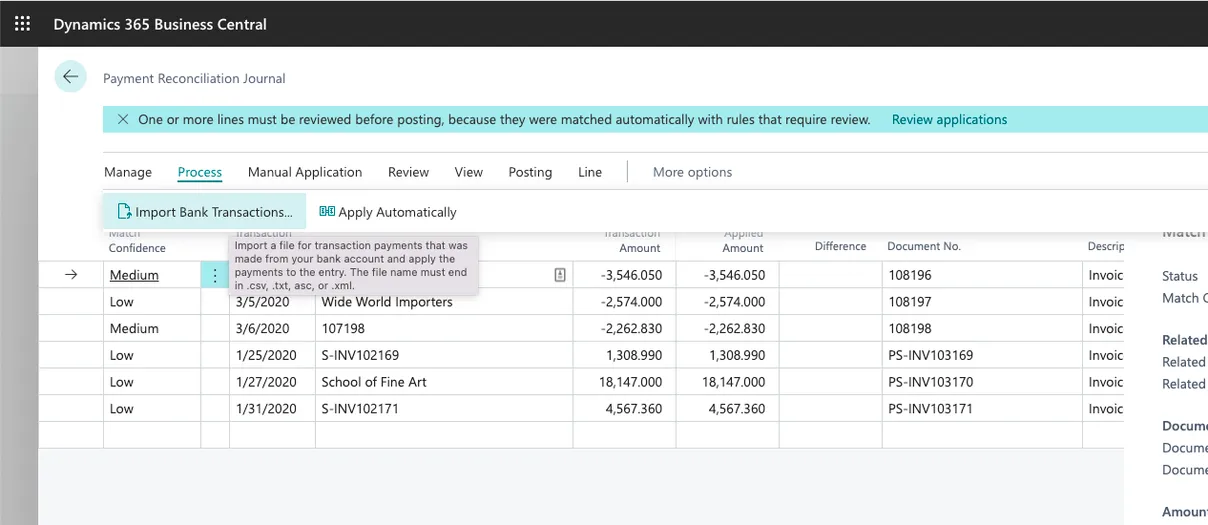Open the Manage menu
Image resolution: width=1208 pixels, height=525 pixels.
pos(128,172)
